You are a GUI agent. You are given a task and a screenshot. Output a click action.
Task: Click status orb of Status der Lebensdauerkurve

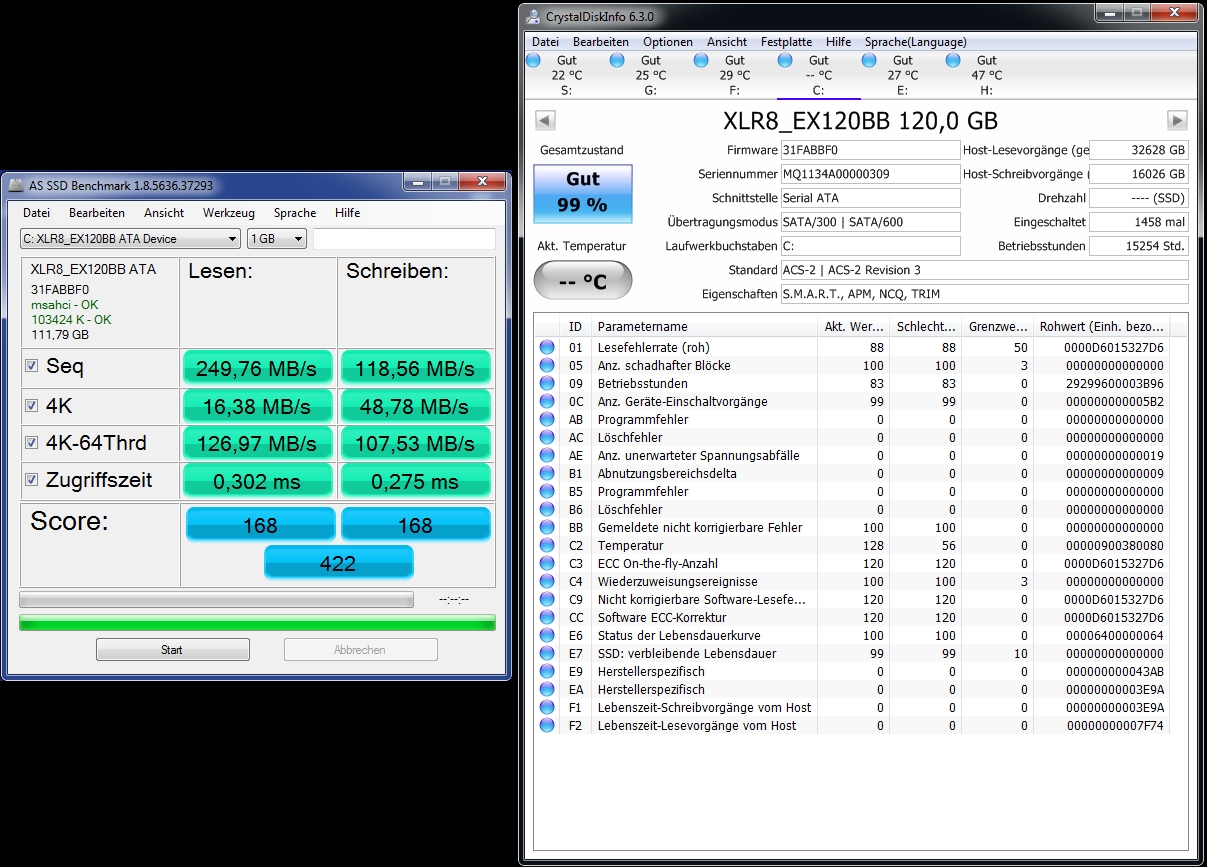547,635
